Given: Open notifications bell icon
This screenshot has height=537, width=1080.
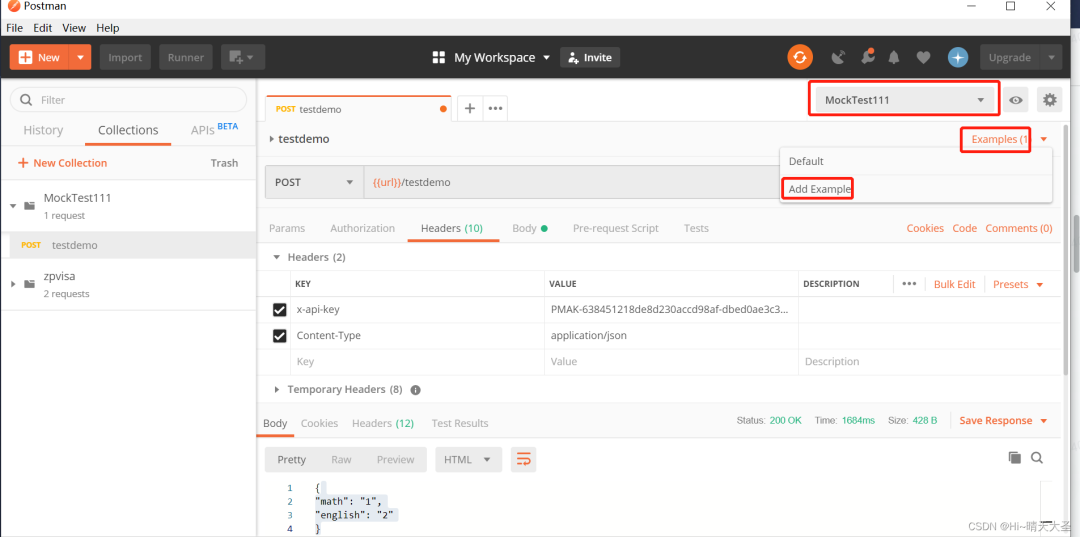Looking at the screenshot, I should tap(894, 58).
